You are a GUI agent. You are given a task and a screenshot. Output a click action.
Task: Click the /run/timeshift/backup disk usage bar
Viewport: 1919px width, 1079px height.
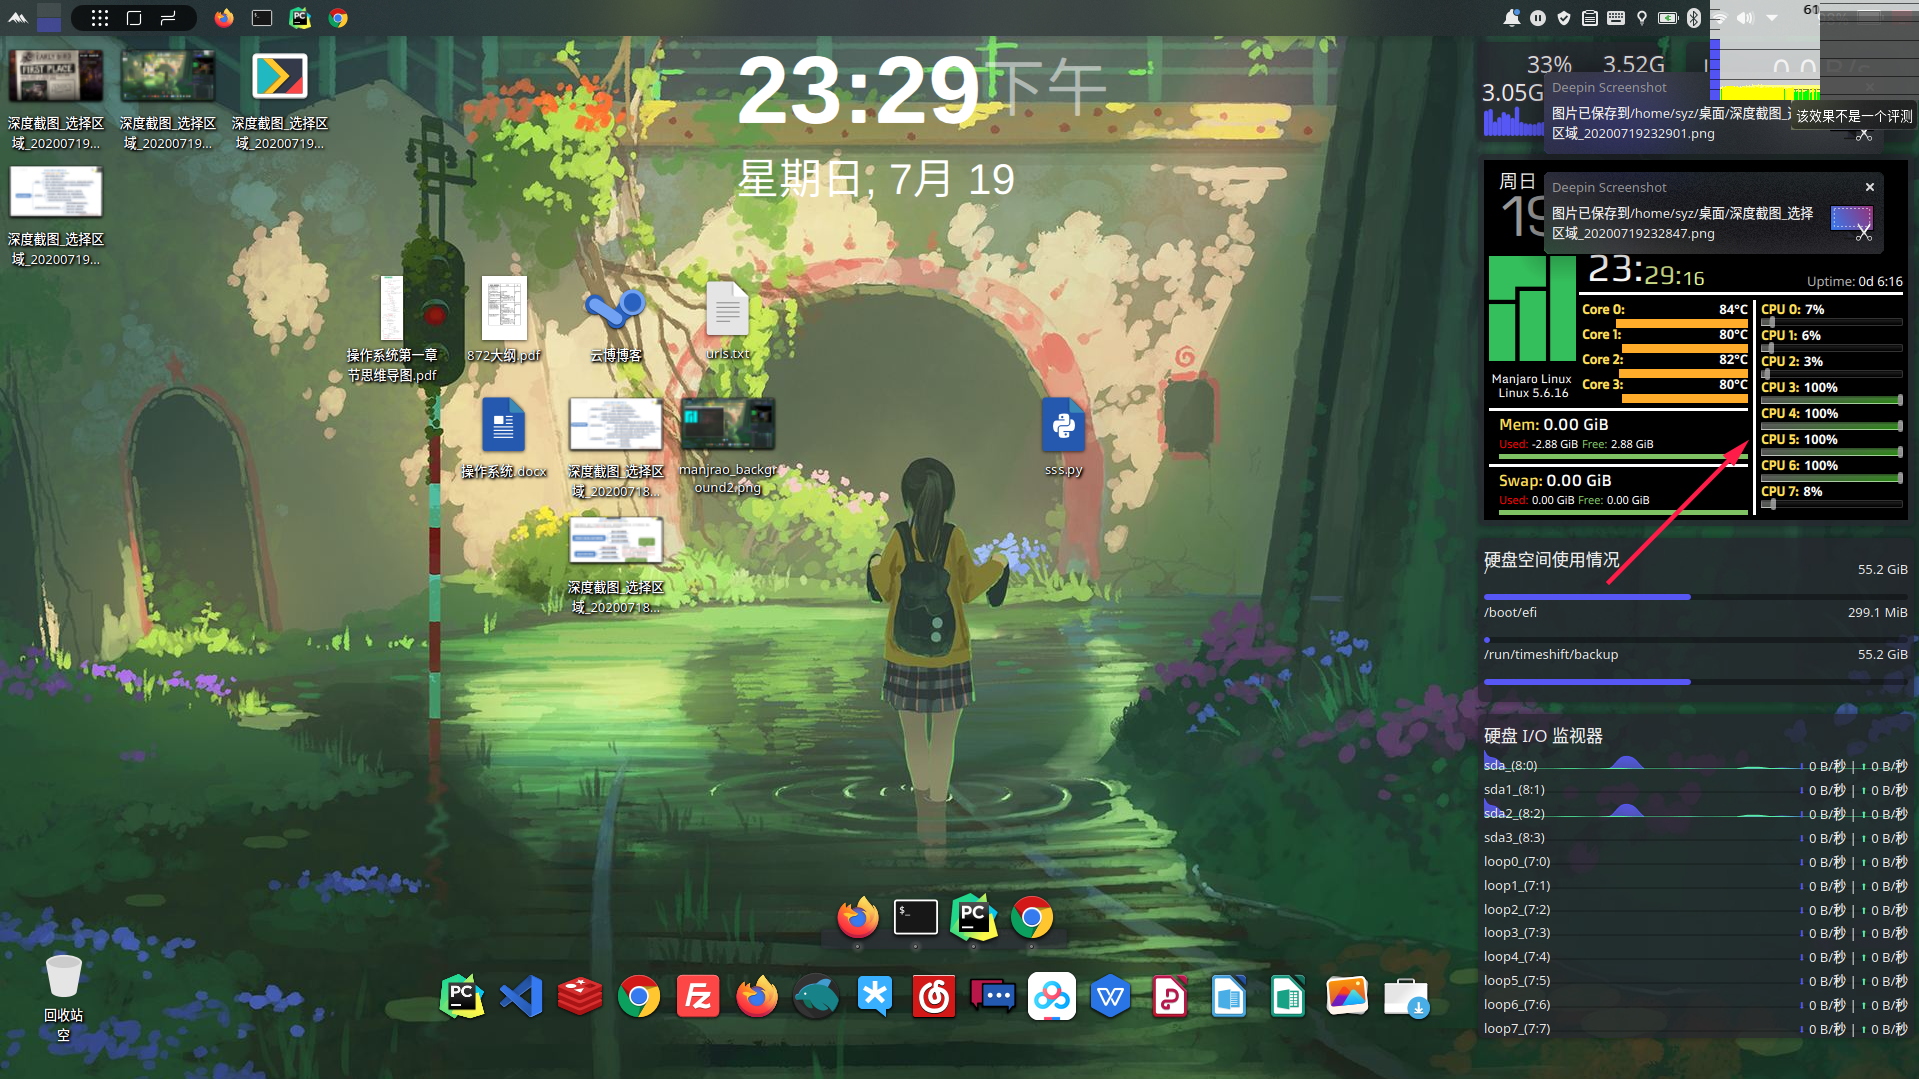click(1695, 682)
